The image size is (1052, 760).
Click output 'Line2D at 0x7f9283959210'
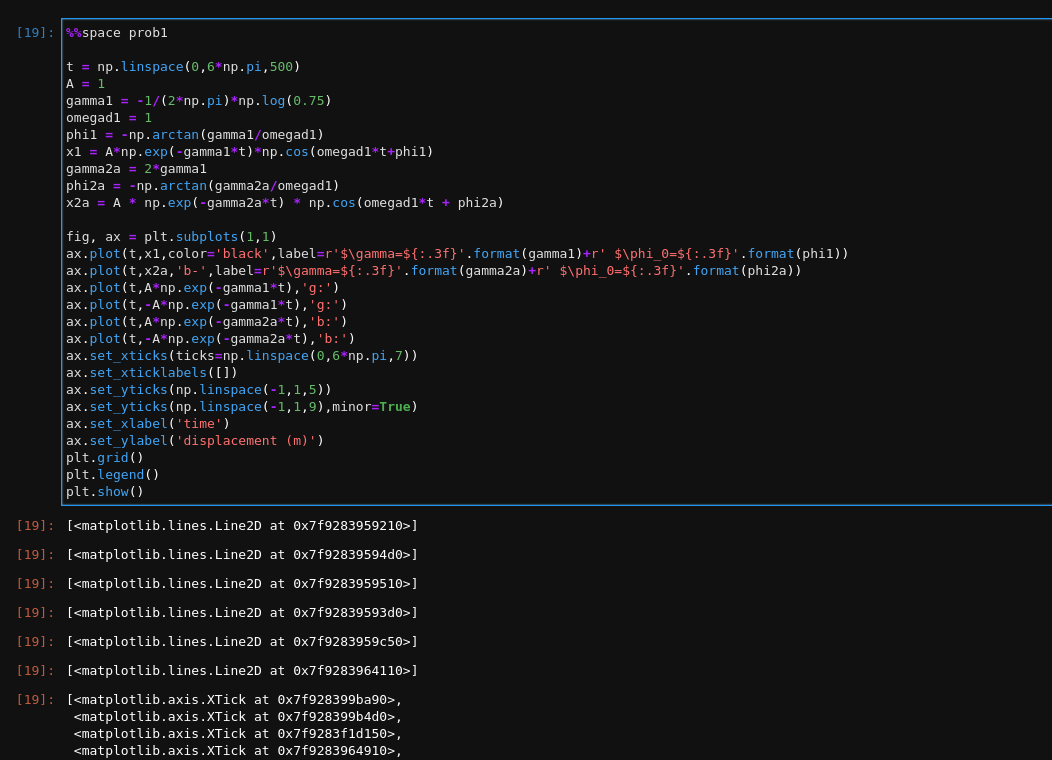(242, 526)
